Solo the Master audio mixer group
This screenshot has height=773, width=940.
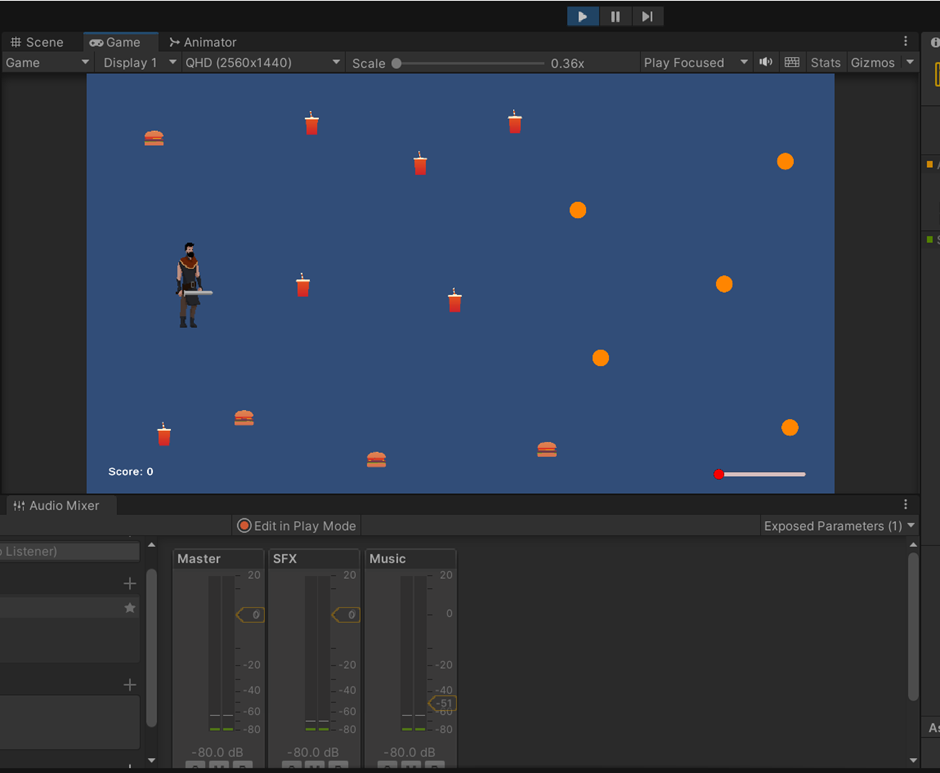195,766
